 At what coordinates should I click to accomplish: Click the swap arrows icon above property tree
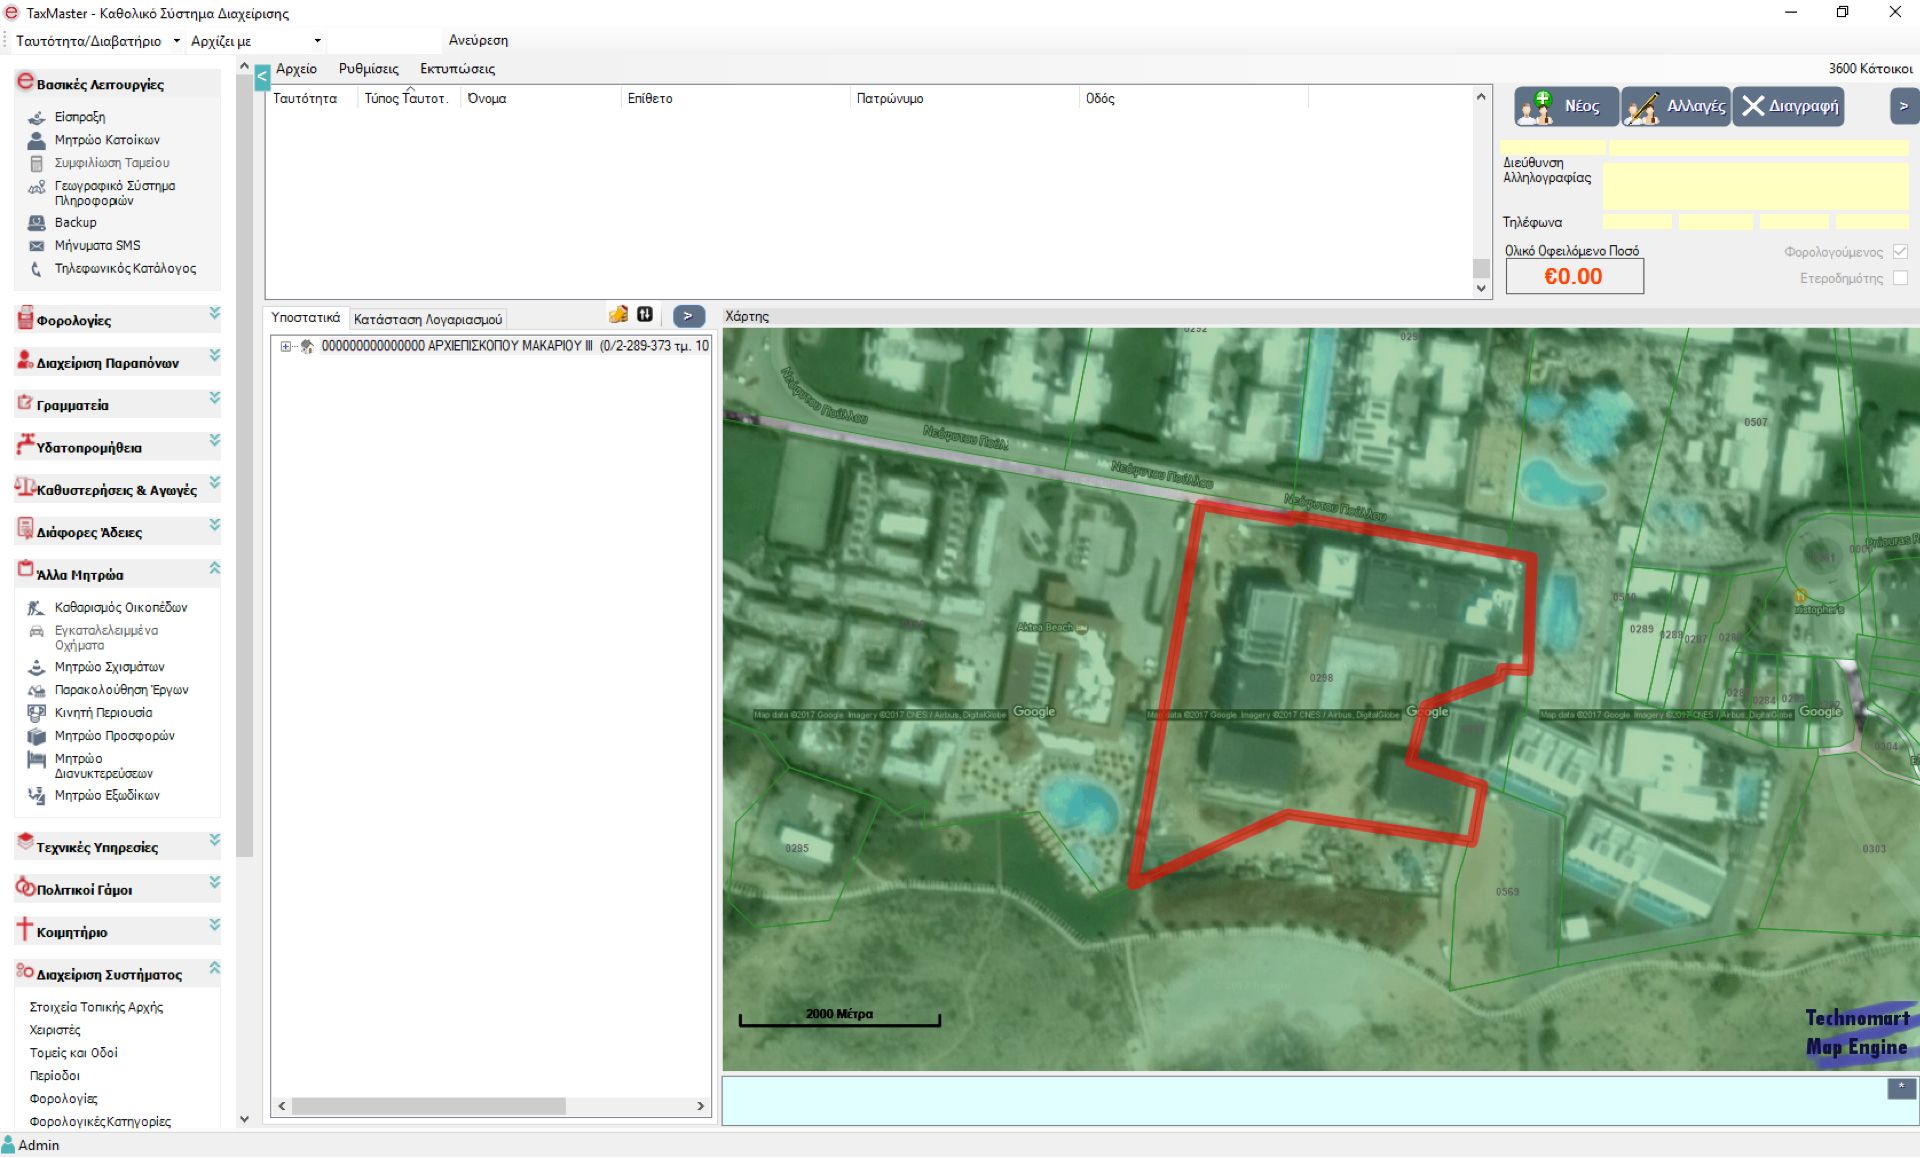pos(645,315)
